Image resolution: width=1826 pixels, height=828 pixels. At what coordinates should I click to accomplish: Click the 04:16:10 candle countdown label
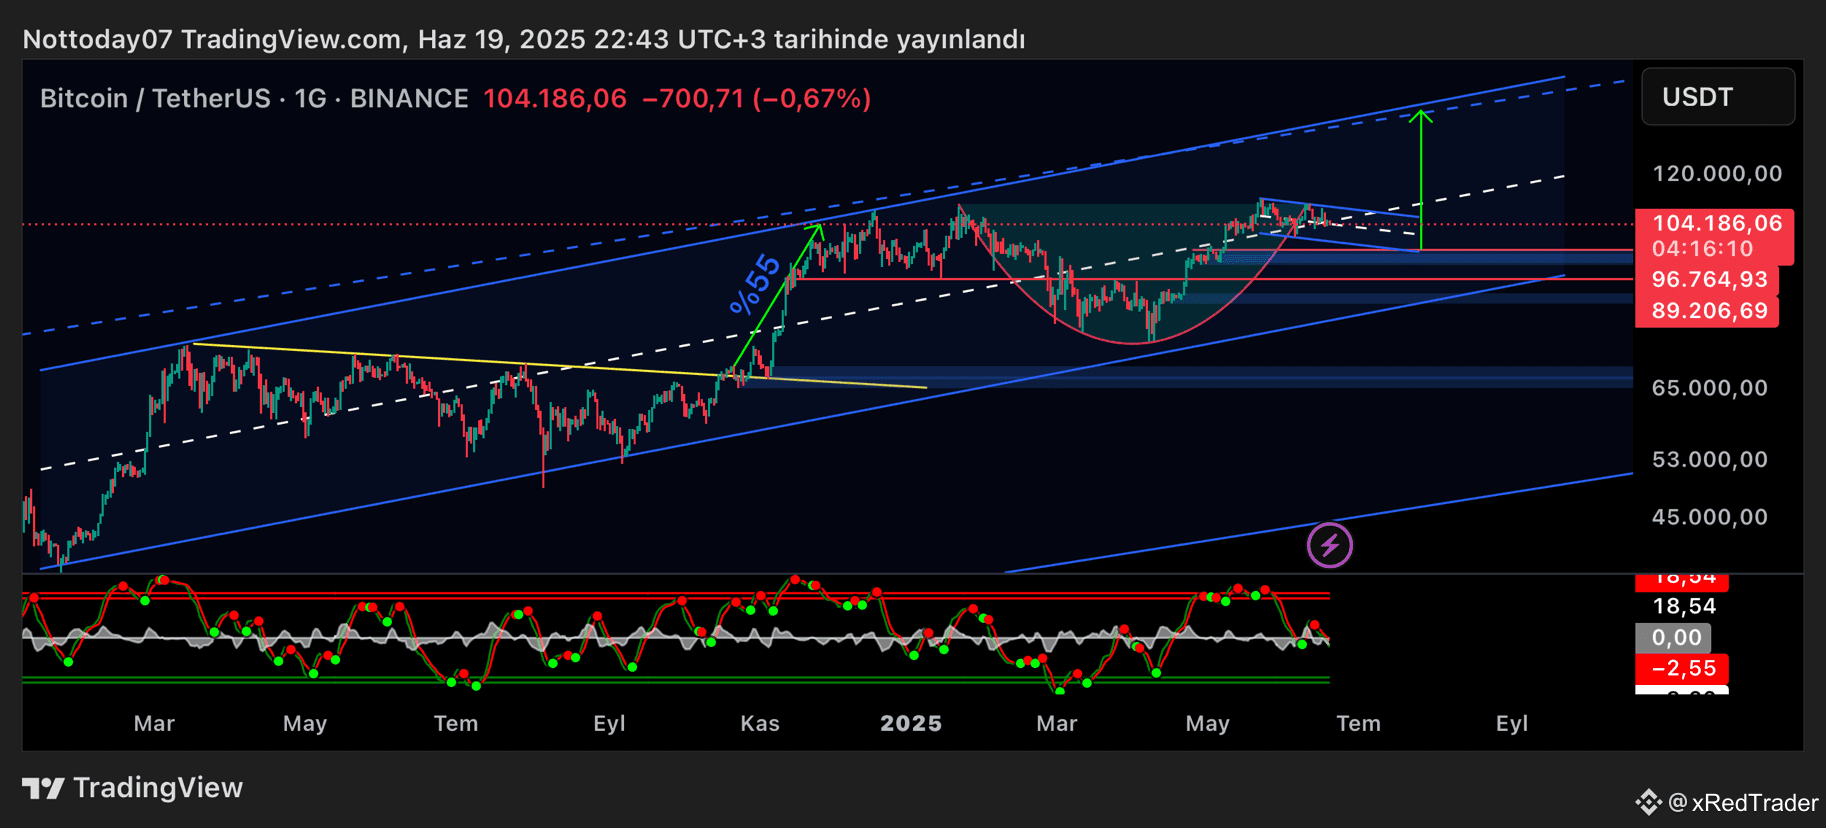1703,249
